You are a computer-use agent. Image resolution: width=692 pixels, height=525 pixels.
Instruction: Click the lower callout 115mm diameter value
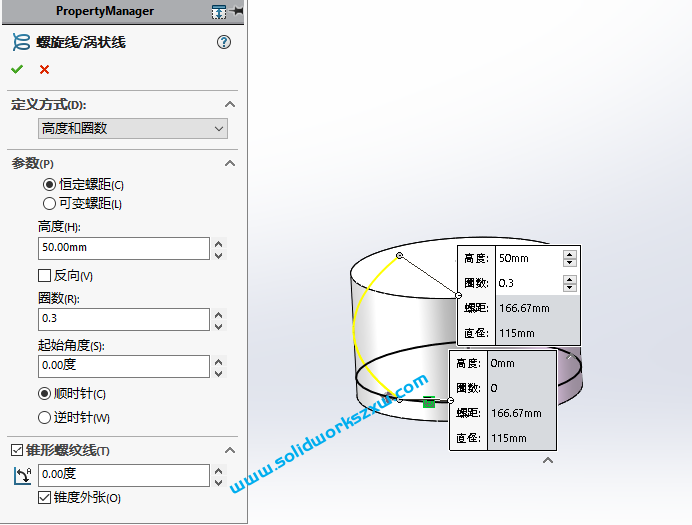509,438
